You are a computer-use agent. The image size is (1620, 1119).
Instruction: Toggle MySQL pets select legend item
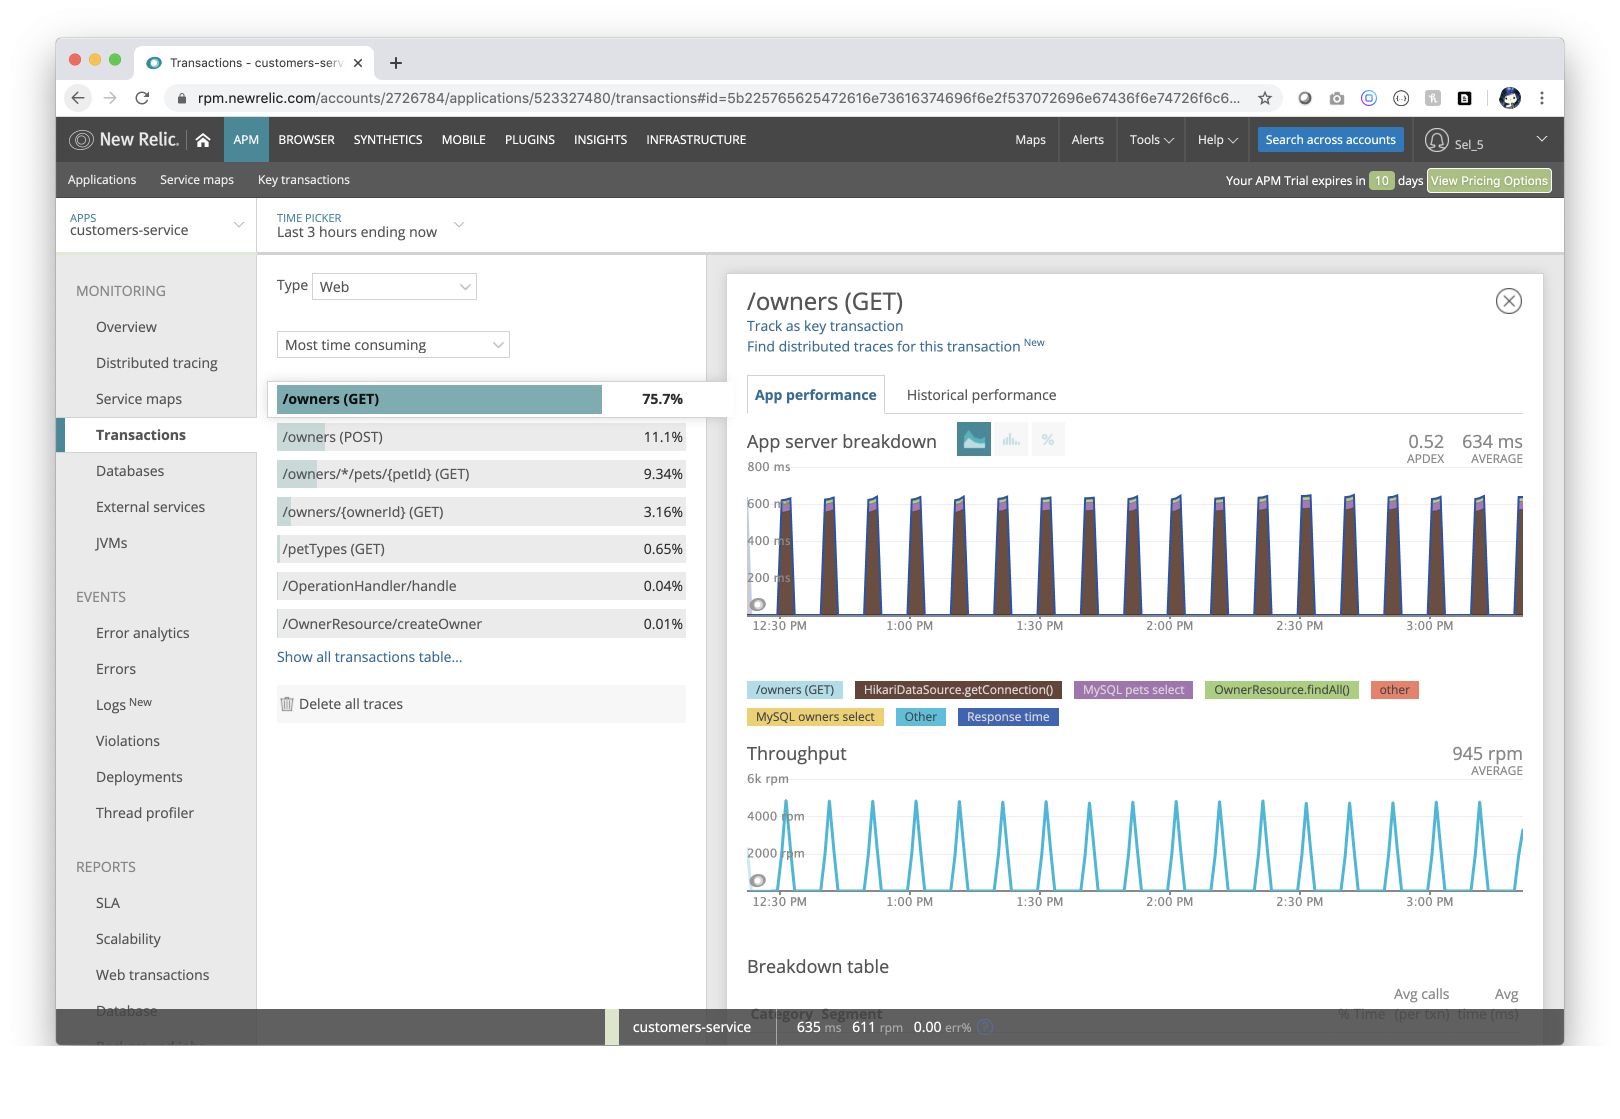[x=1133, y=690]
